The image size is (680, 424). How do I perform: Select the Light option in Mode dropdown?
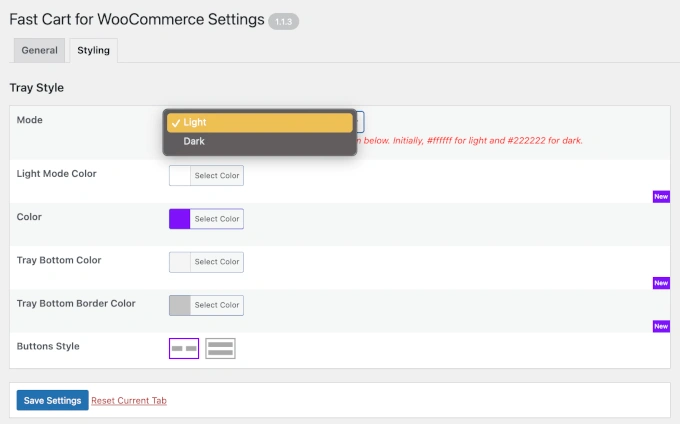(260, 122)
